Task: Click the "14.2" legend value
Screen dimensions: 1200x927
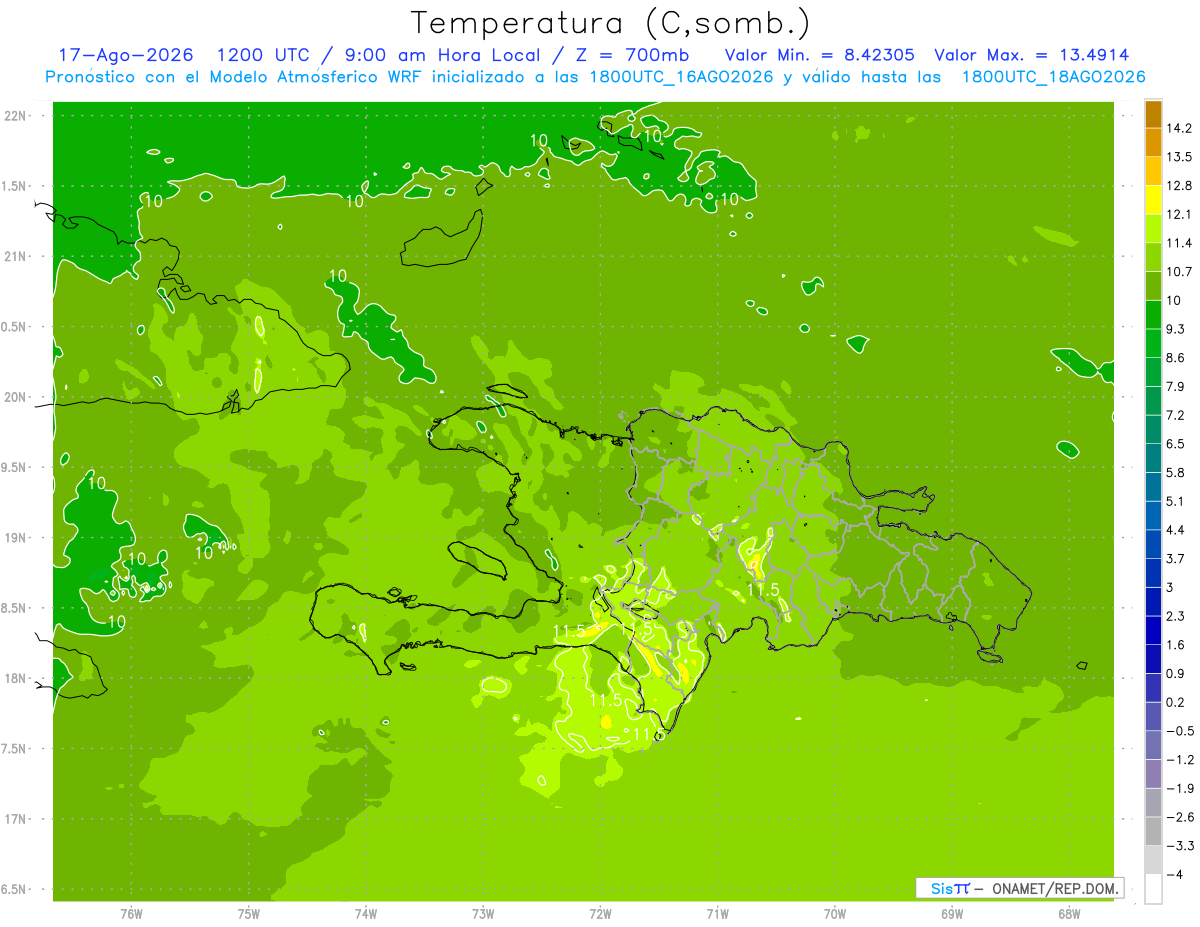Action: 1180,128
